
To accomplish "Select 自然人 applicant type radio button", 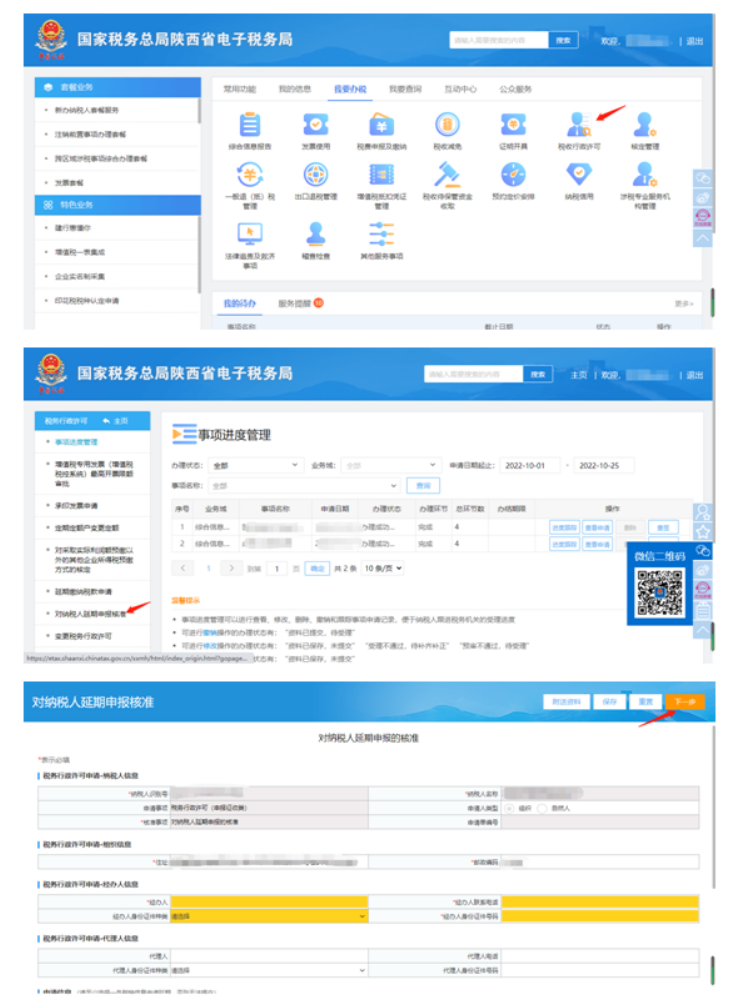I will pos(541,808).
